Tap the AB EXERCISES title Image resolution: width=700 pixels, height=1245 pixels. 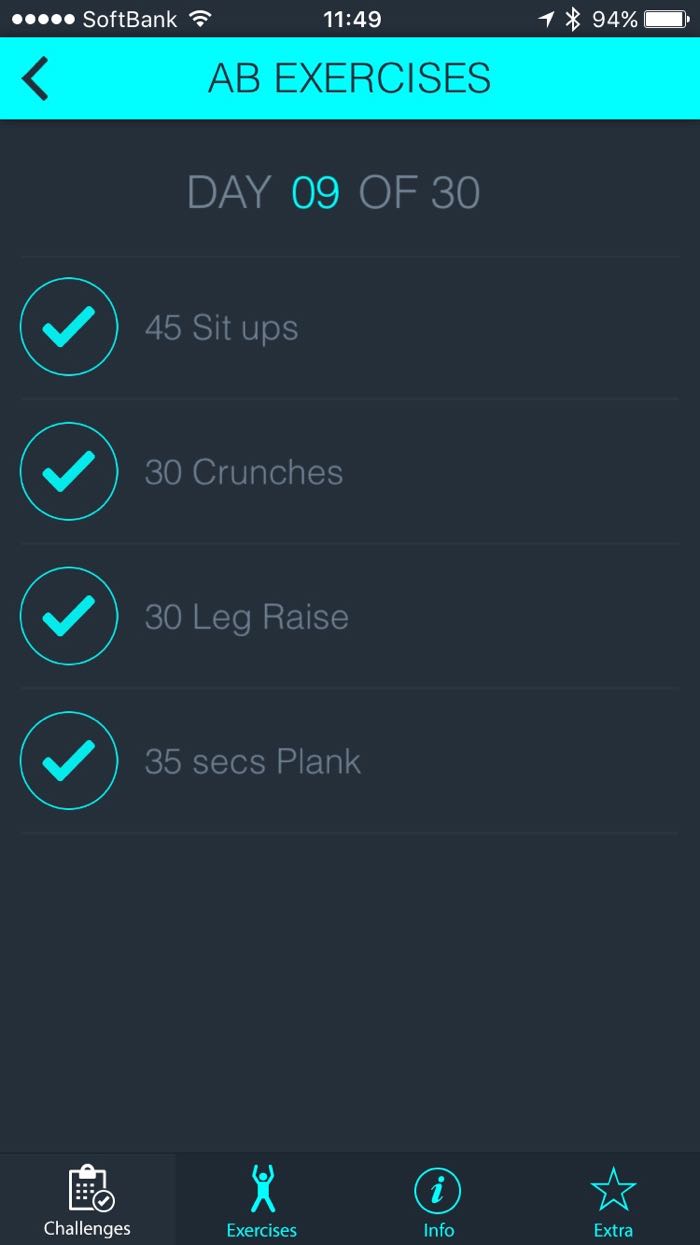click(349, 79)
